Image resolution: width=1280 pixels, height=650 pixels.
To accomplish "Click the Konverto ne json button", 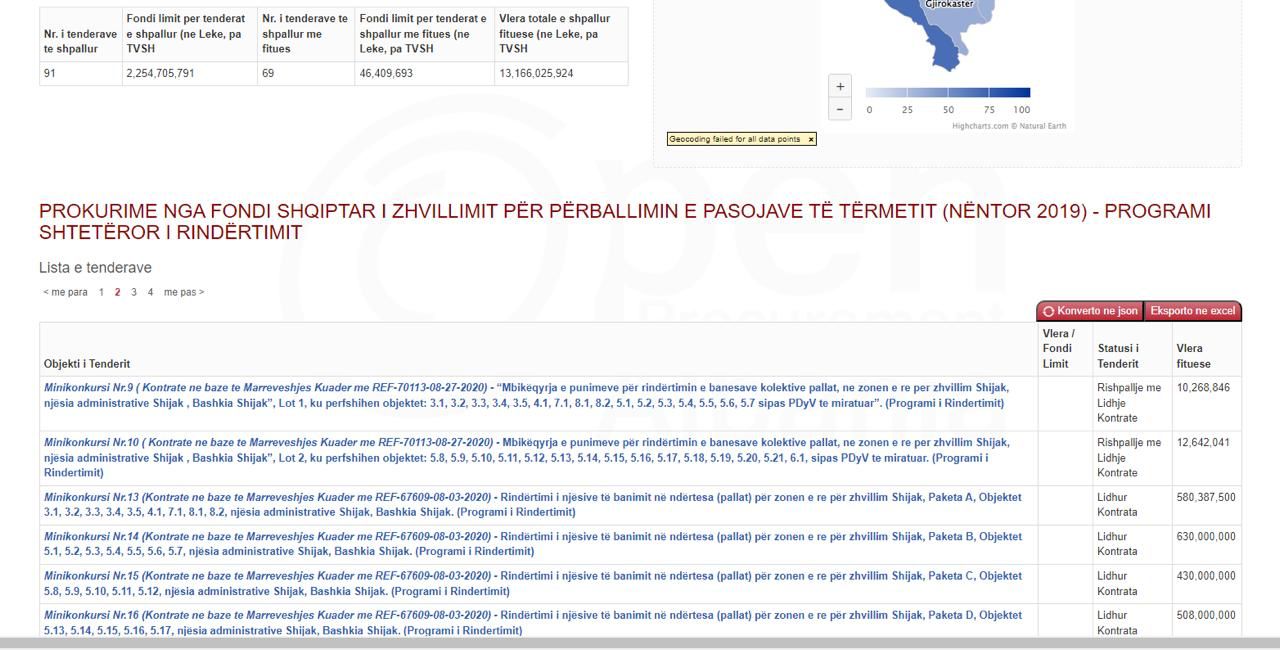I will click(x=1090, y=311).
